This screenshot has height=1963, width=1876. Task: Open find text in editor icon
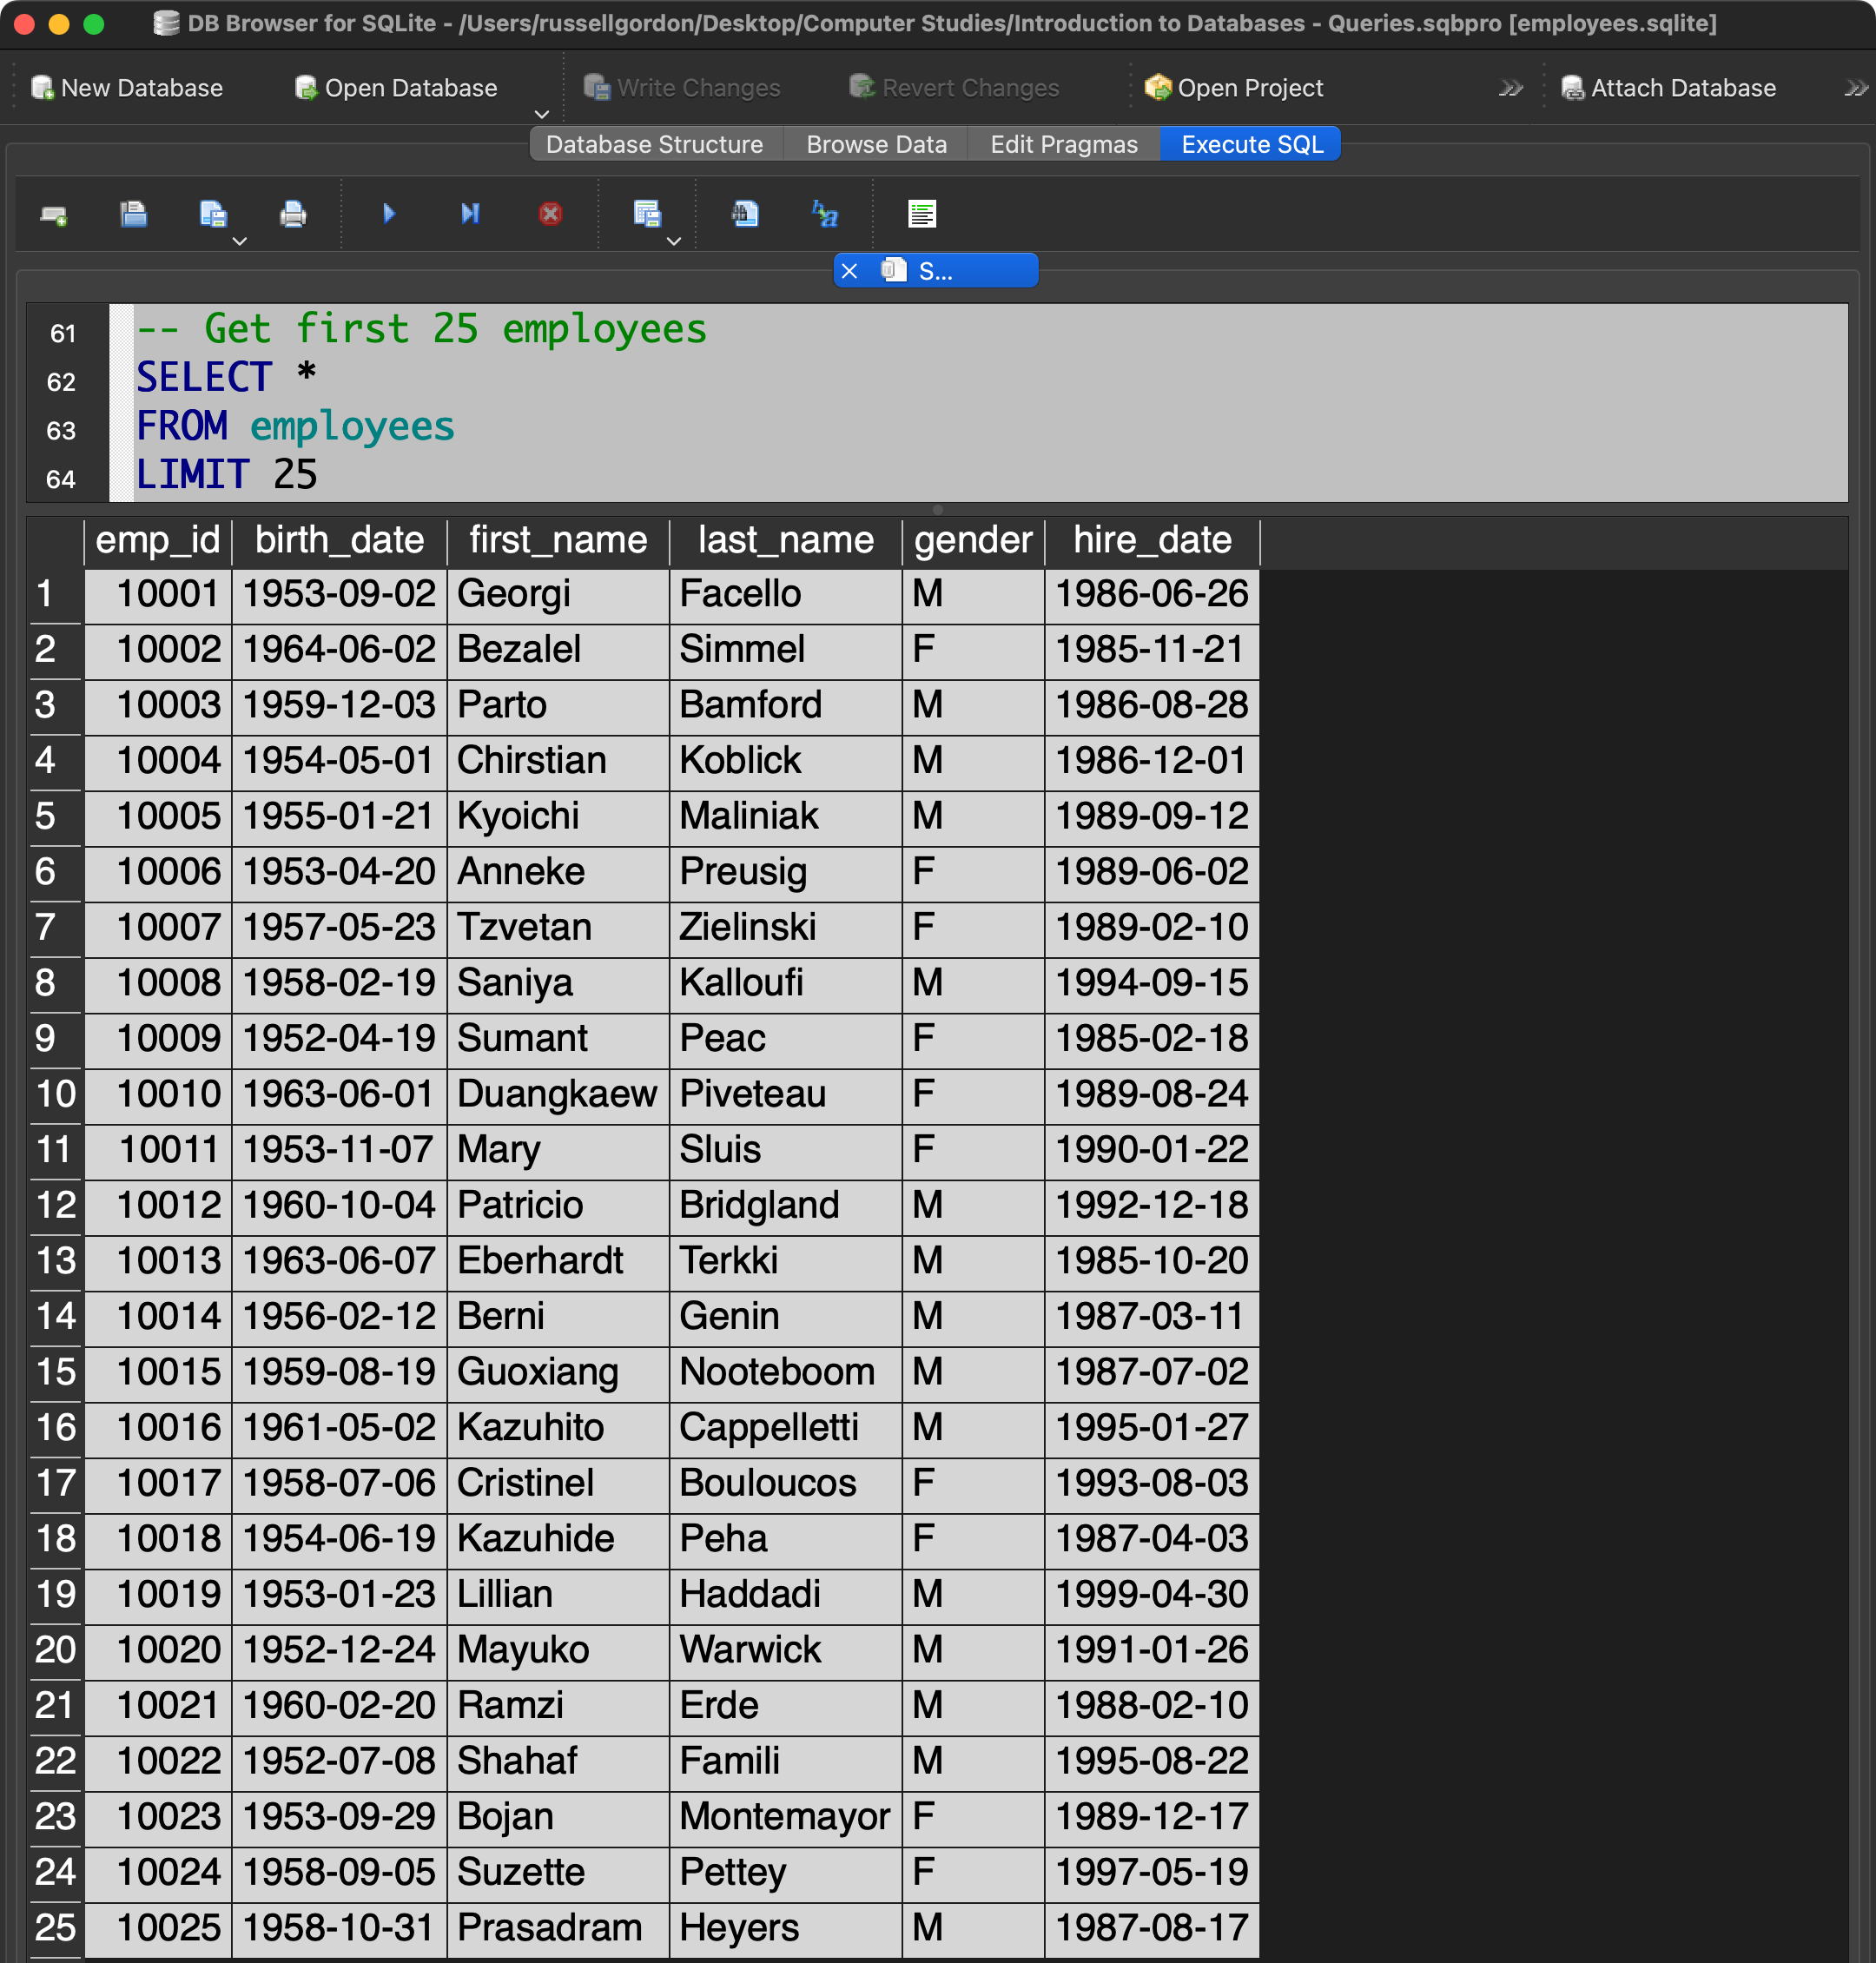[745, 214]
